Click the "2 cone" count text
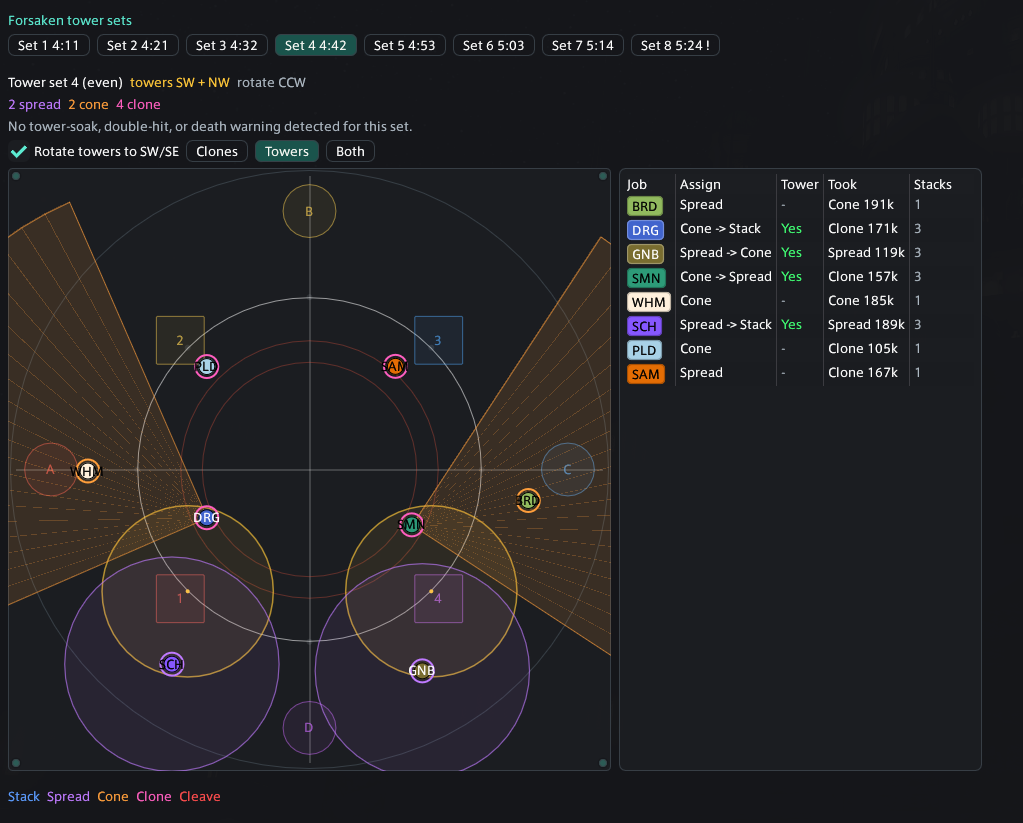The image size is (1023, 823). (x=88, y=104)
